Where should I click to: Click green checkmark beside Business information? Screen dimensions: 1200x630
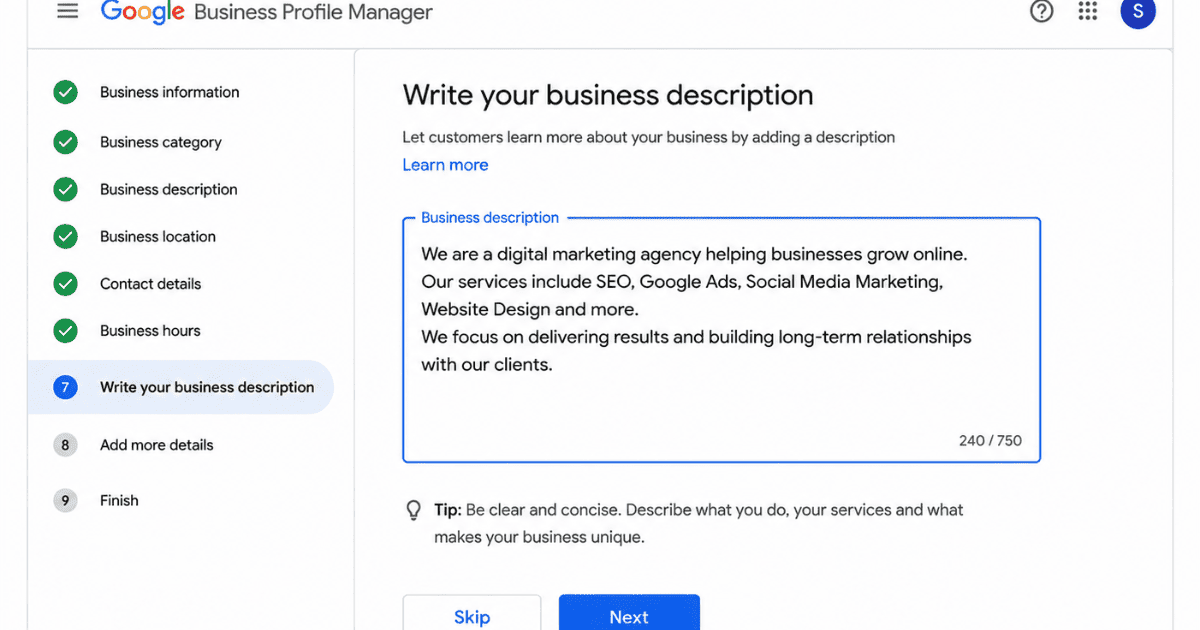tap(65, 93)
